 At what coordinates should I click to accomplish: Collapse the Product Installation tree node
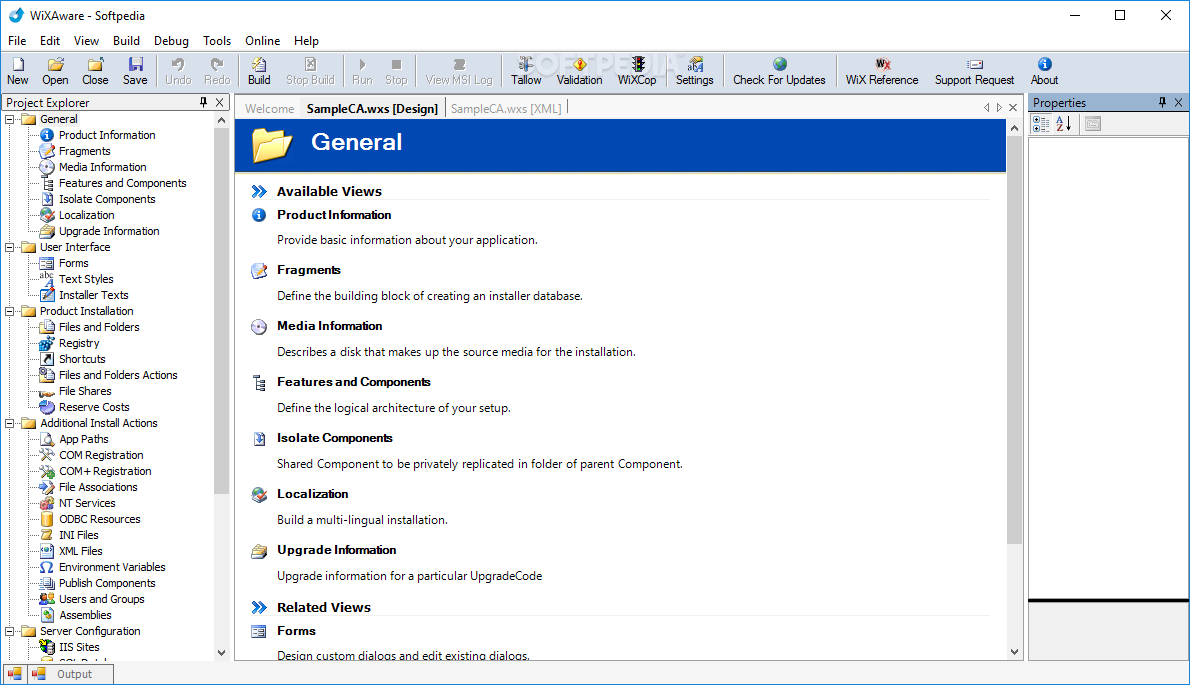[10, 311]
